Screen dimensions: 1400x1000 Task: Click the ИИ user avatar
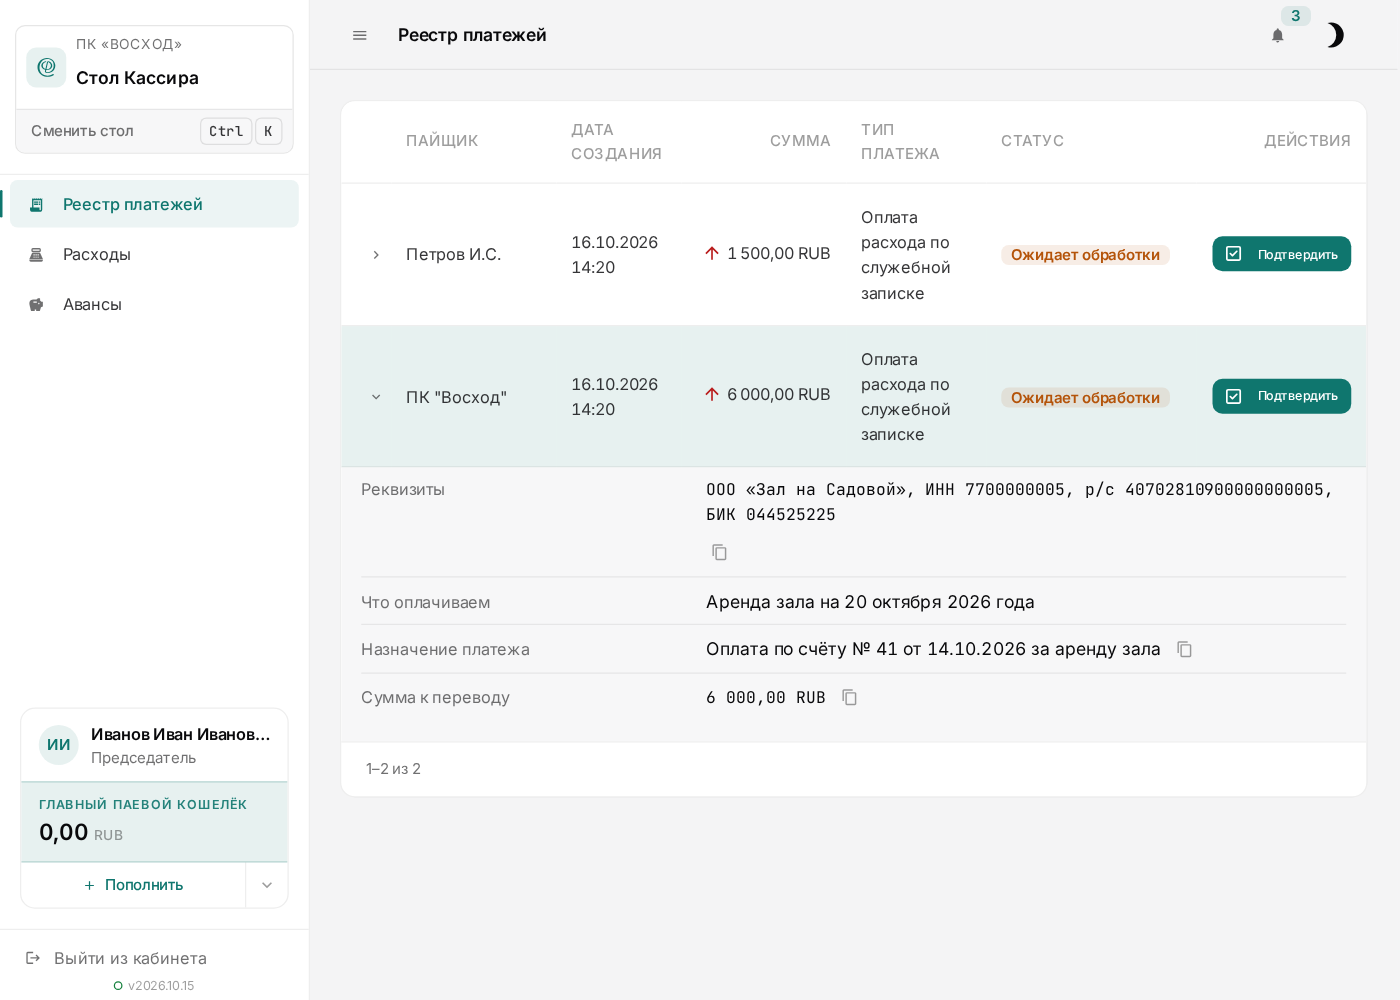59,745
